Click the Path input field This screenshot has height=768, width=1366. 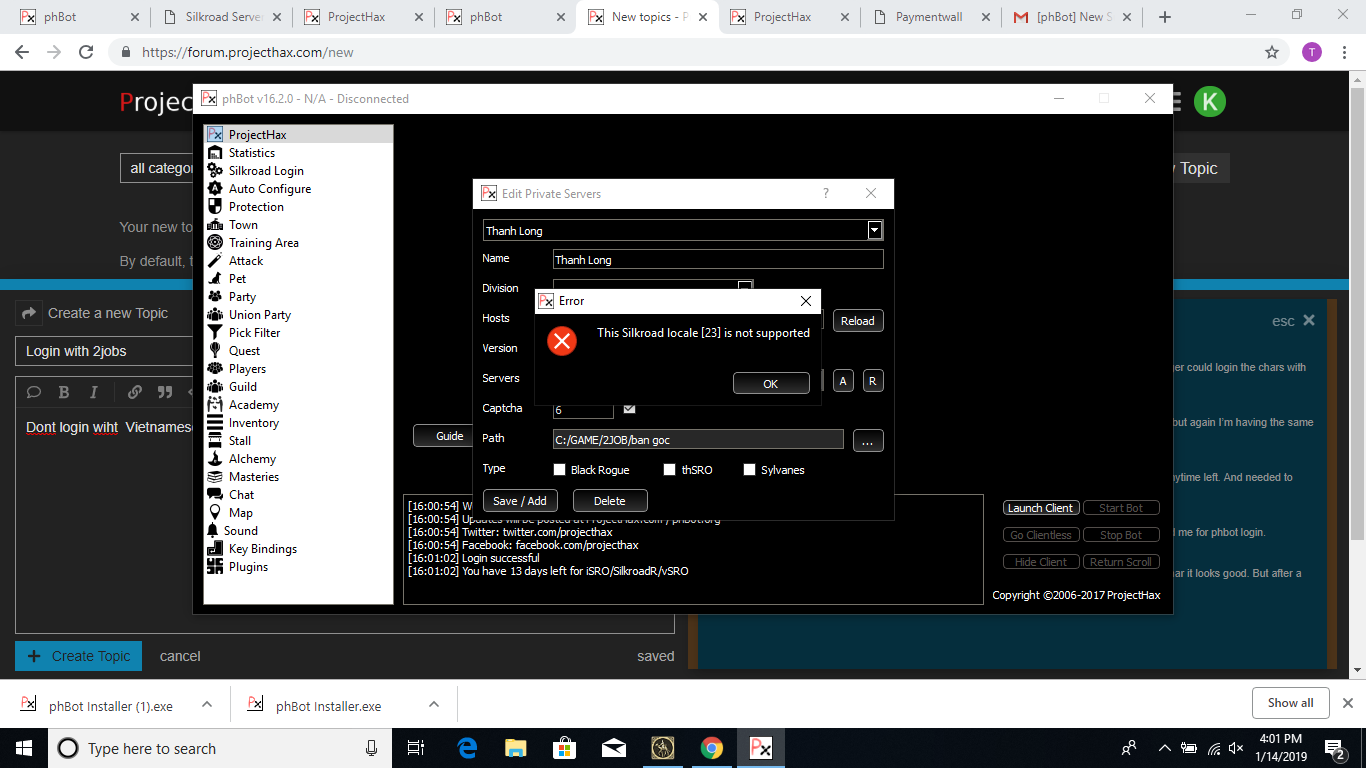[x=697, y=440]
